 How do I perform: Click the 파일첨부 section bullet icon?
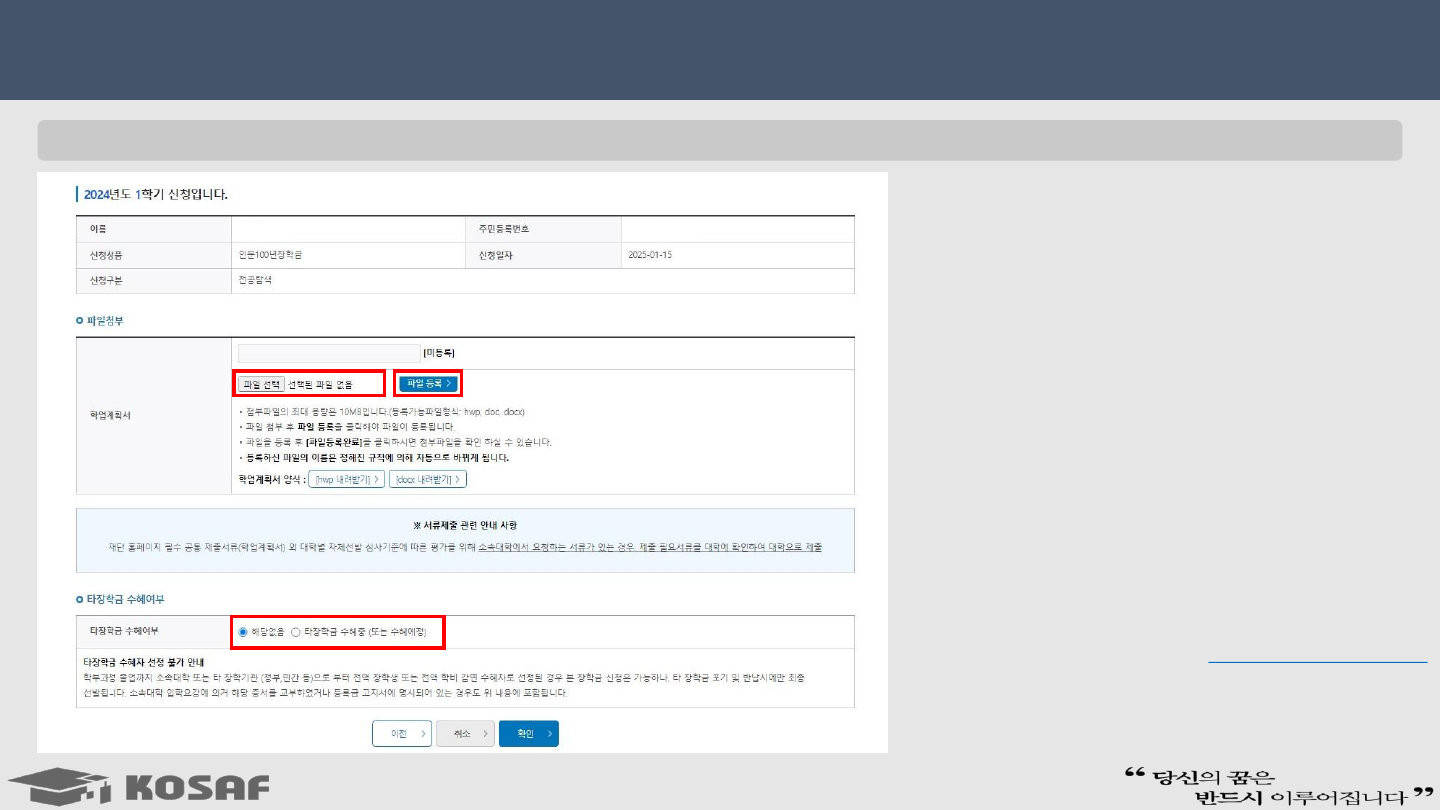[x=80, y=321]
